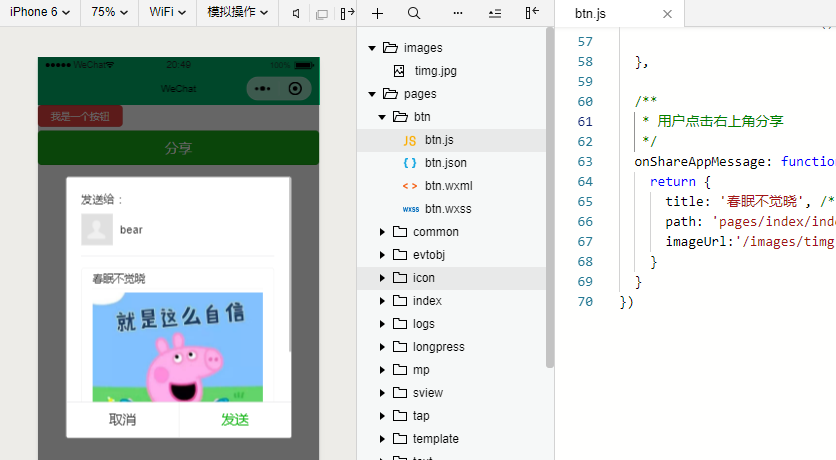The width and height of the screenshot is (836, 460).
Task: Expand the template folder
Action: coord(382,439)
